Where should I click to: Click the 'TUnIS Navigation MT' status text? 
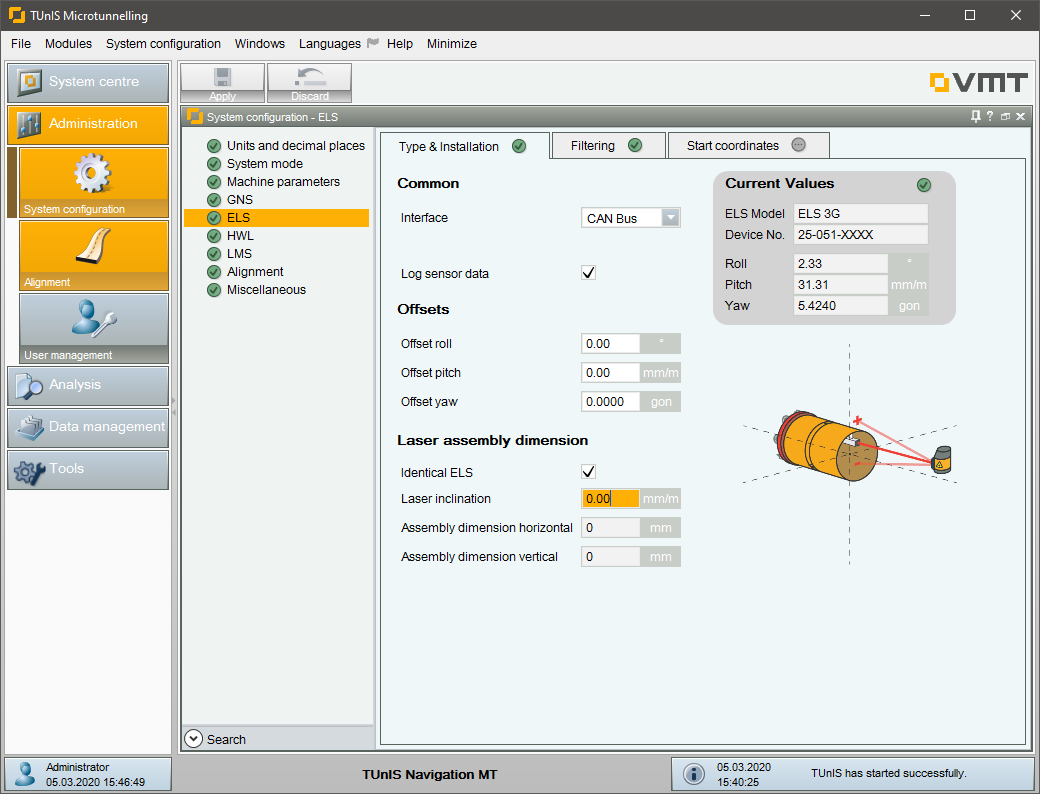(x=429, y=774)
